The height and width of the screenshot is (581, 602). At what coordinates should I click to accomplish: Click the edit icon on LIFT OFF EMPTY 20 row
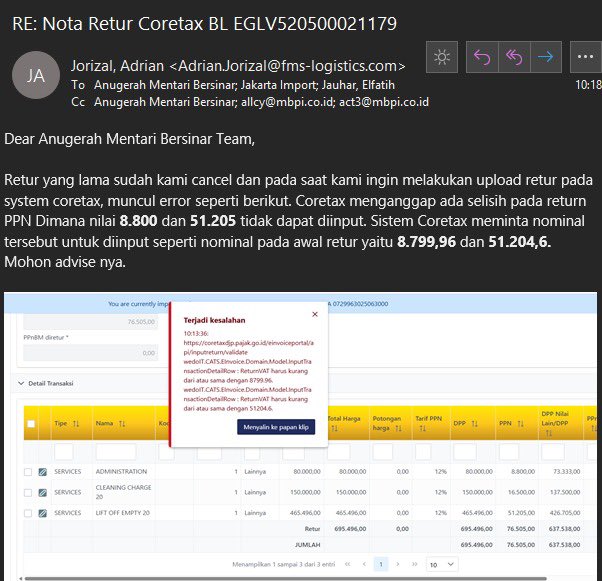[43, 513]
